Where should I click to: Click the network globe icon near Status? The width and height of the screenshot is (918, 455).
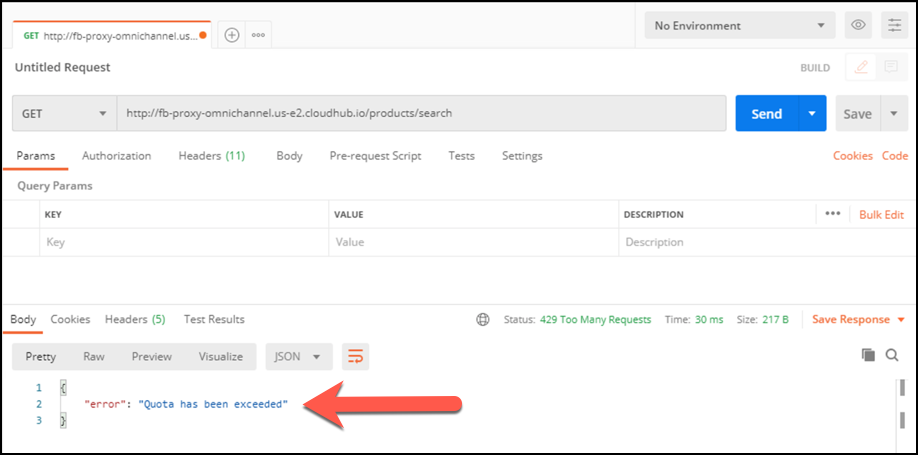483,320
